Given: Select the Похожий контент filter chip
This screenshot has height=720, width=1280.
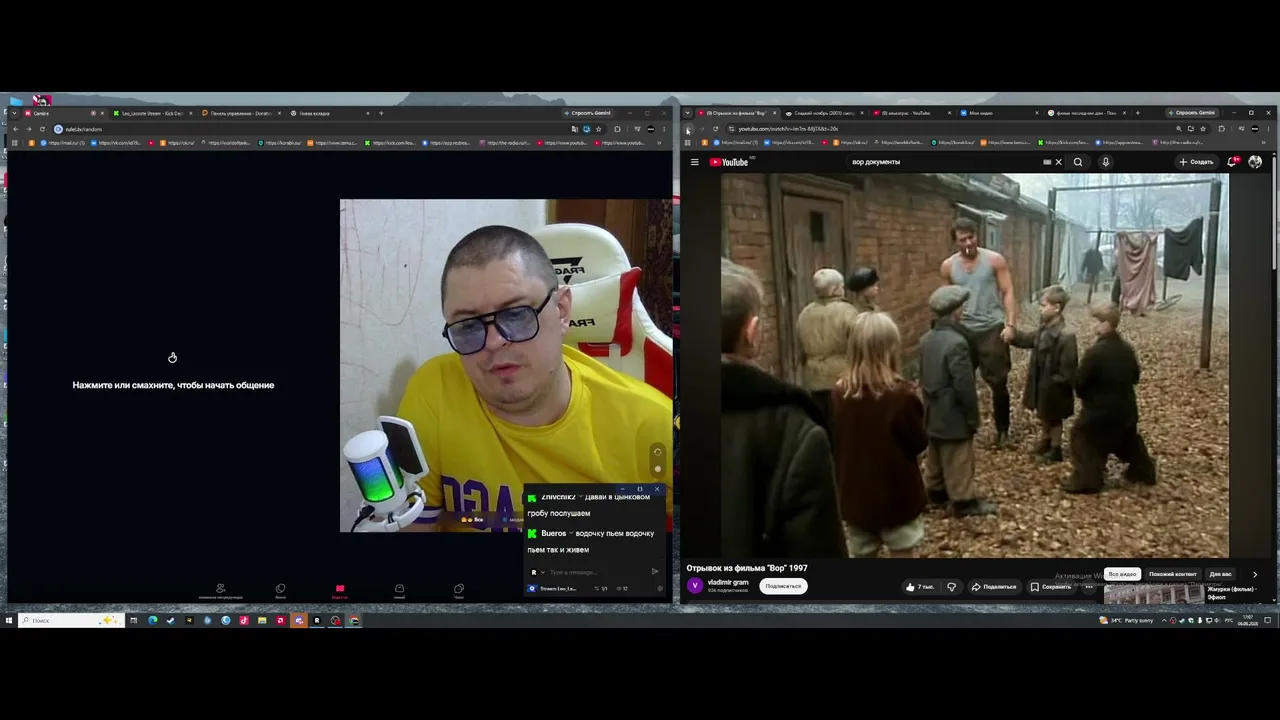Looking at the screenshot, I should click(x=1173, y=574).
